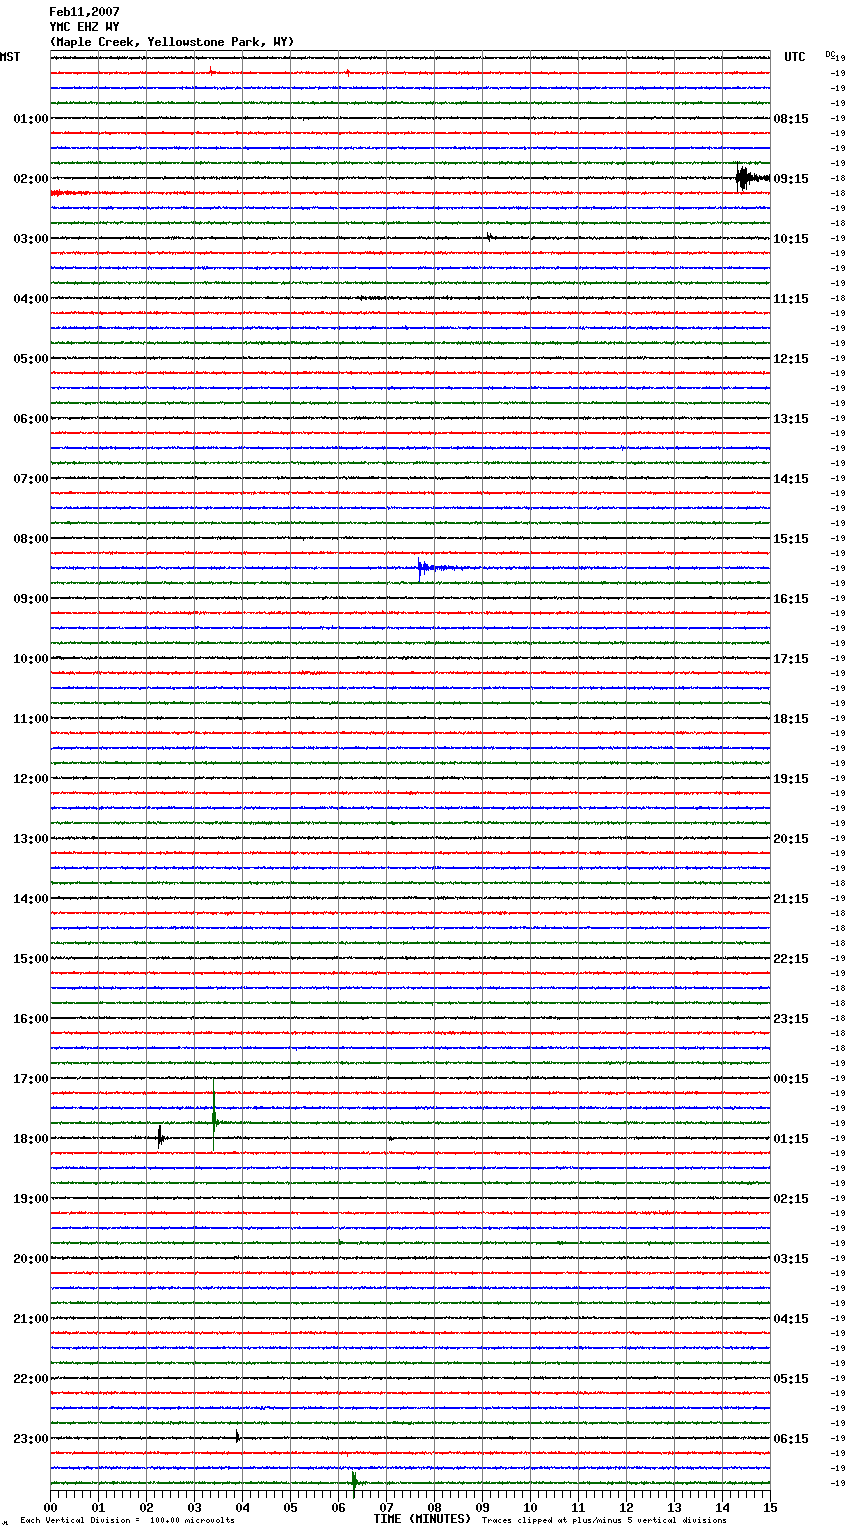850x1534 pixels.
Task: Click minute 05 on the bottom time axis
Action: click(290, 1507)
